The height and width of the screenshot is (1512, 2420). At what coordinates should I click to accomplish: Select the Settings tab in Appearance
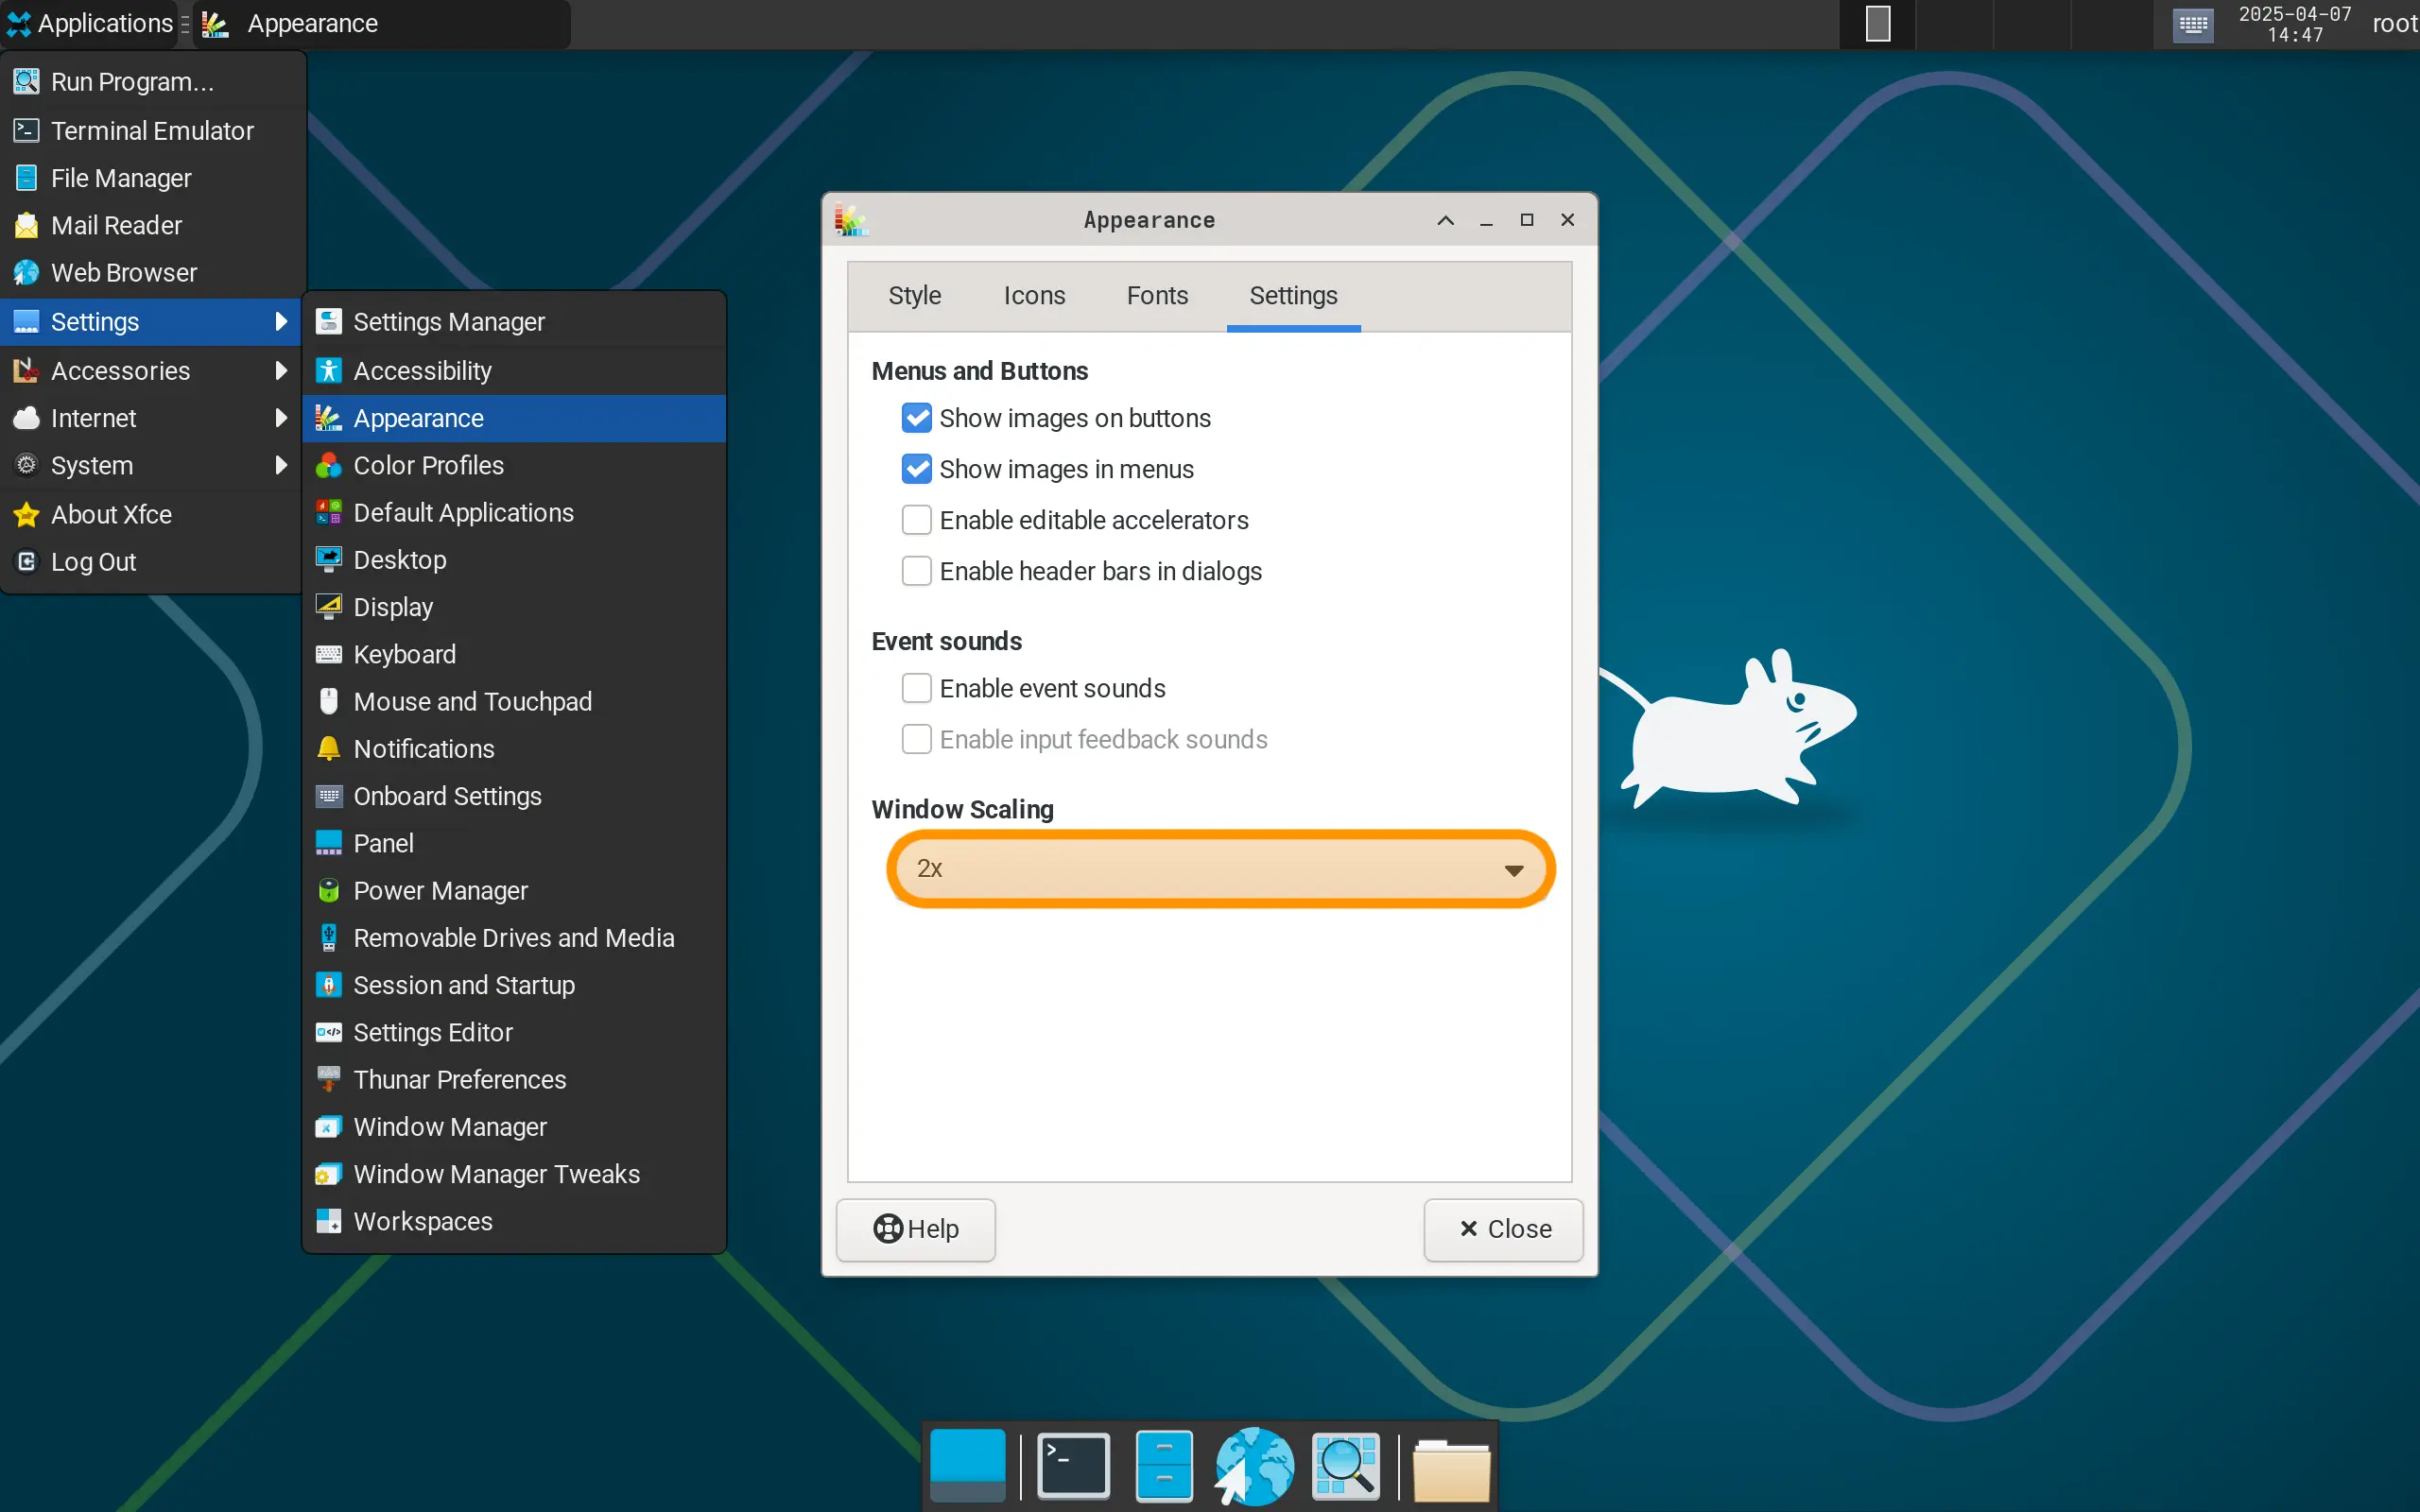(1293, 296)
